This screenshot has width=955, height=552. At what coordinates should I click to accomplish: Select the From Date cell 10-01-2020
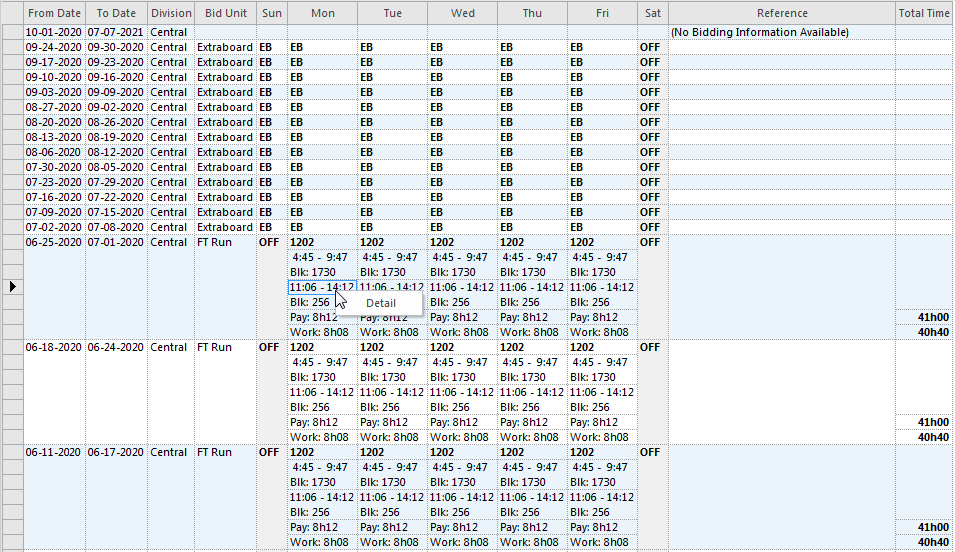pos(54,32)
